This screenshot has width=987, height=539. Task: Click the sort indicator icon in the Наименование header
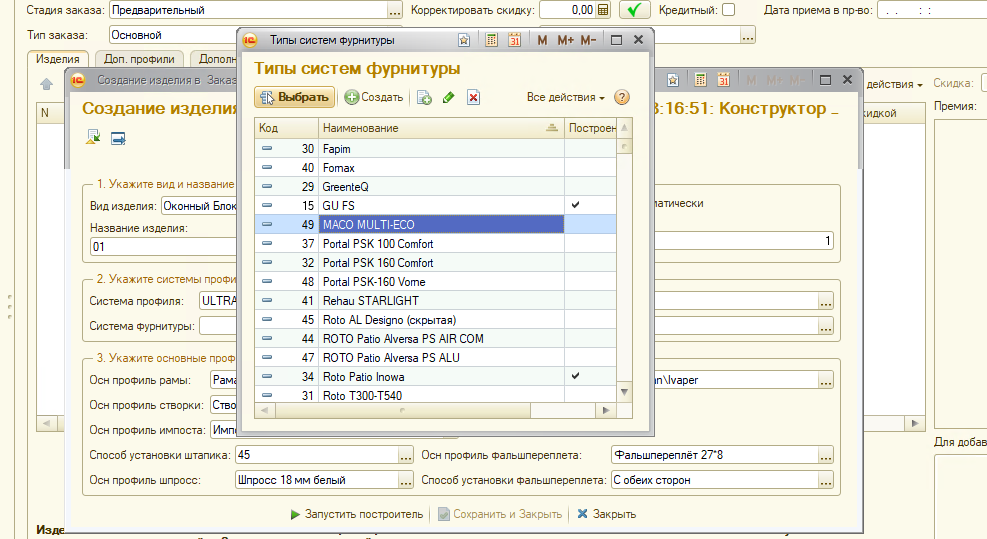click(551, 128)
